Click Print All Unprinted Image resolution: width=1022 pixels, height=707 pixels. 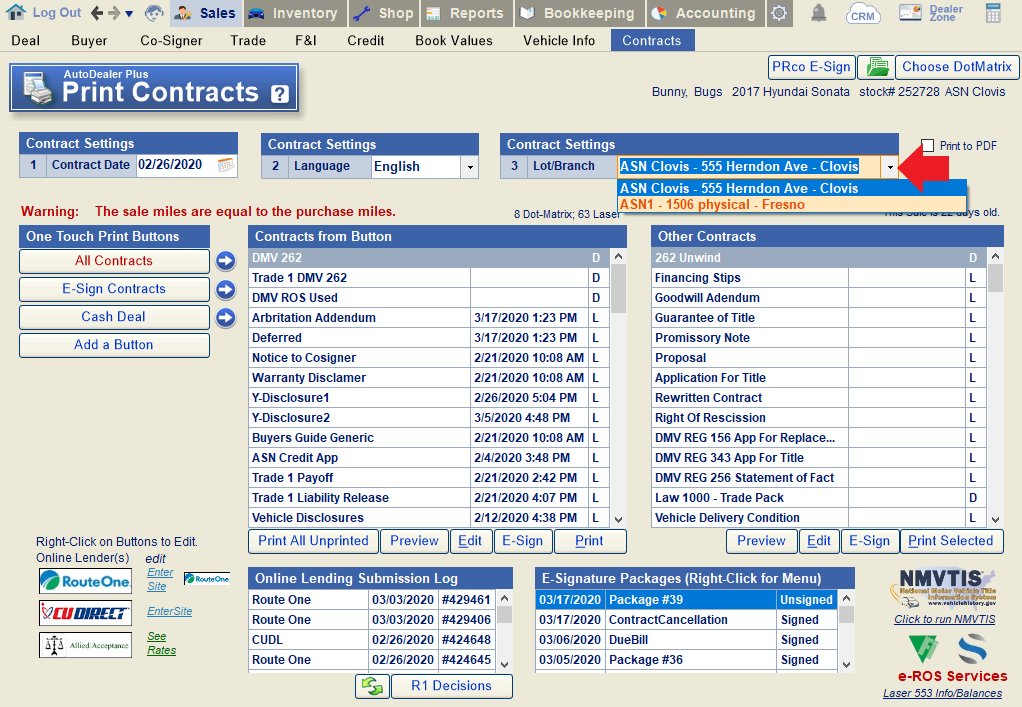click(x=314, y=541)
